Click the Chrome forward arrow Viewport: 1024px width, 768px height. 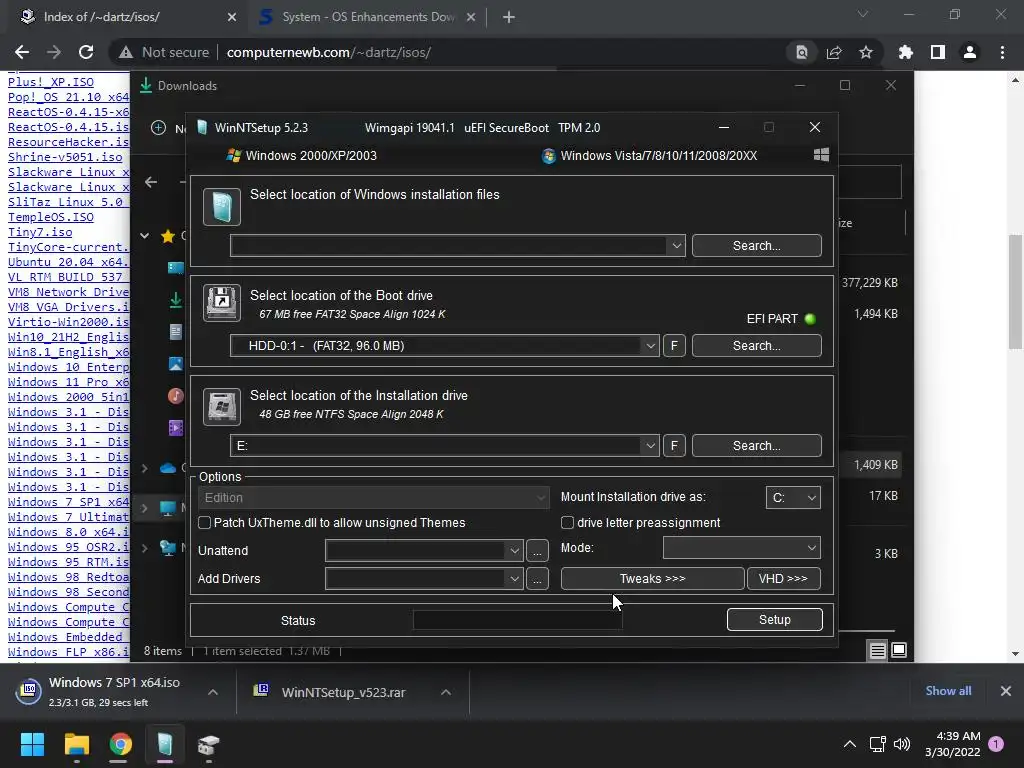pos(54,52)
